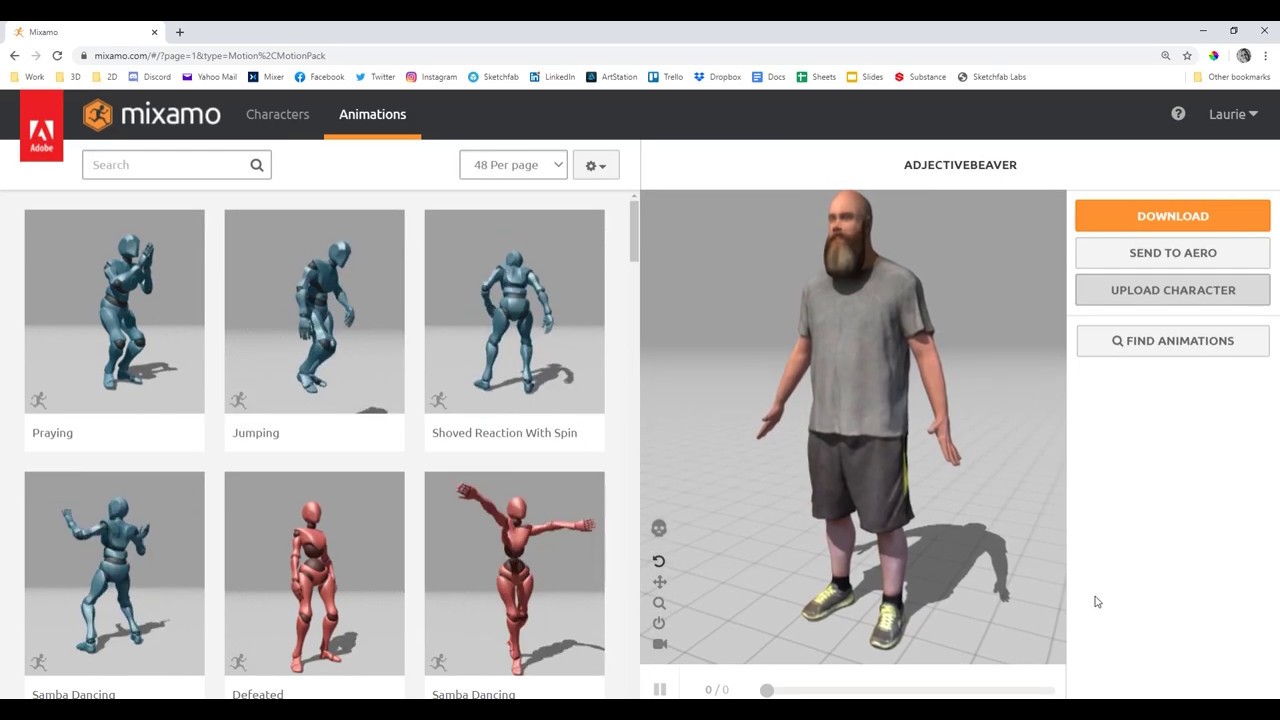Screen dimensions: 1280x720
Task: Open the Work bookmarks folder
Action: (27, 77)
